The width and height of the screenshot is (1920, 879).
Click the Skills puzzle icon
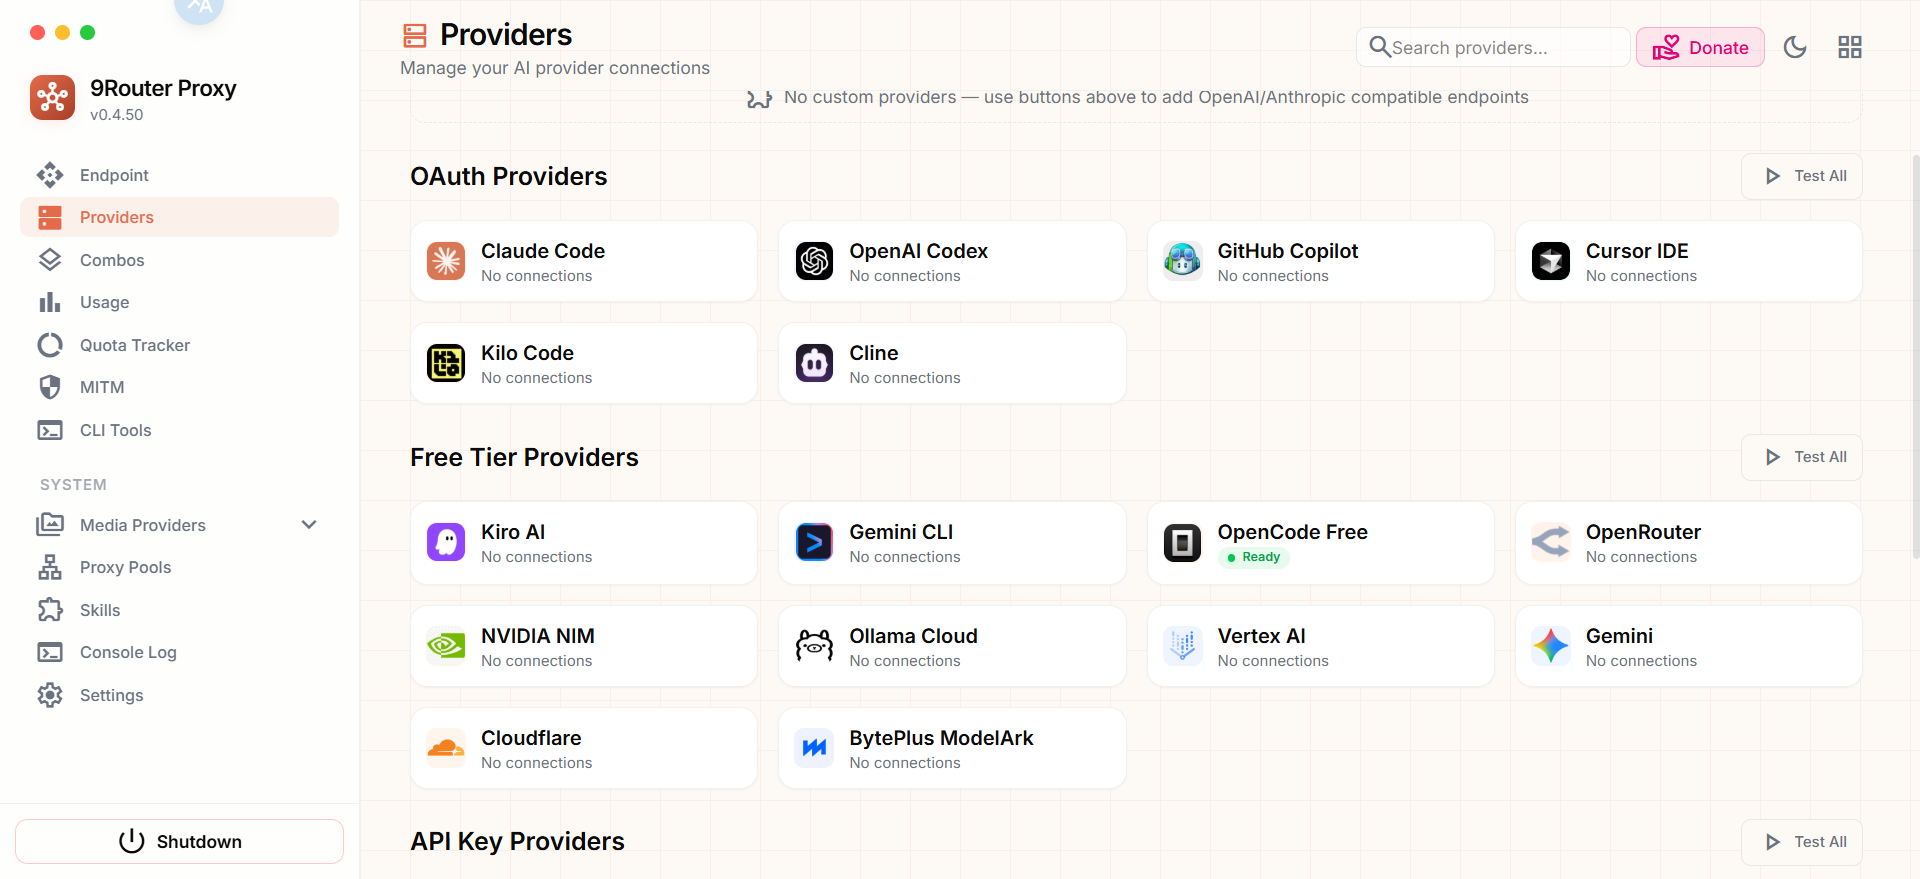(50, 610)
